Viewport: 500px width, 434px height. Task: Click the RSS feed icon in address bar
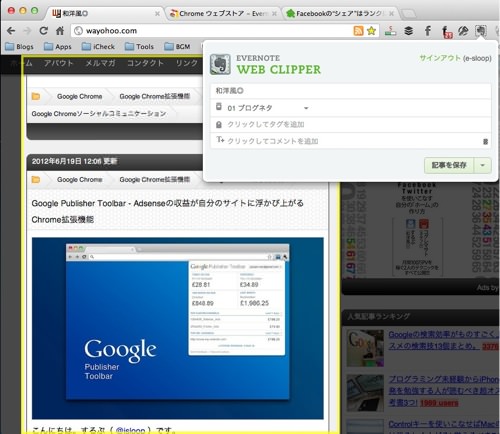[x=358, y=31]
